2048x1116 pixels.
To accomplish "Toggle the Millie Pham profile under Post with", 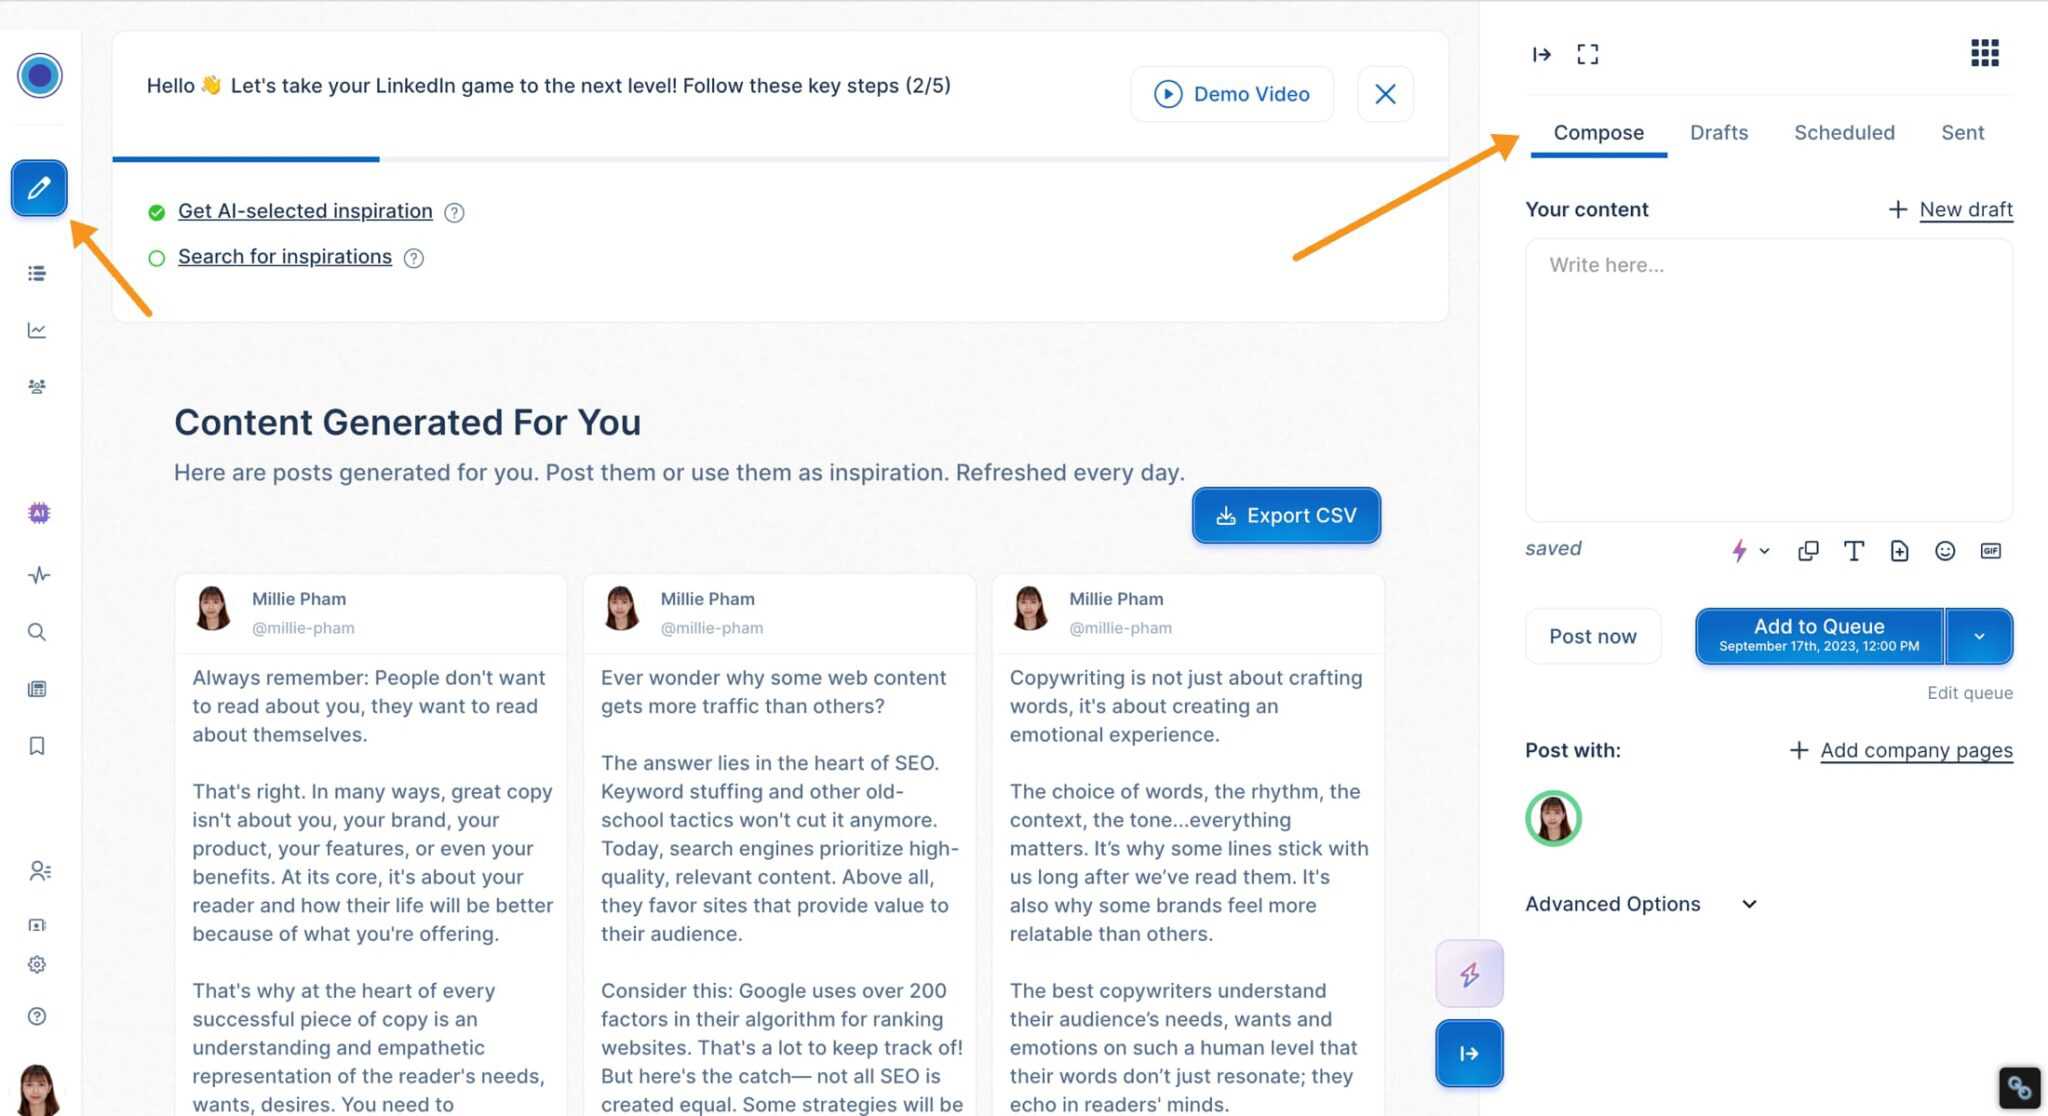I will click(x=1553, y=819).
